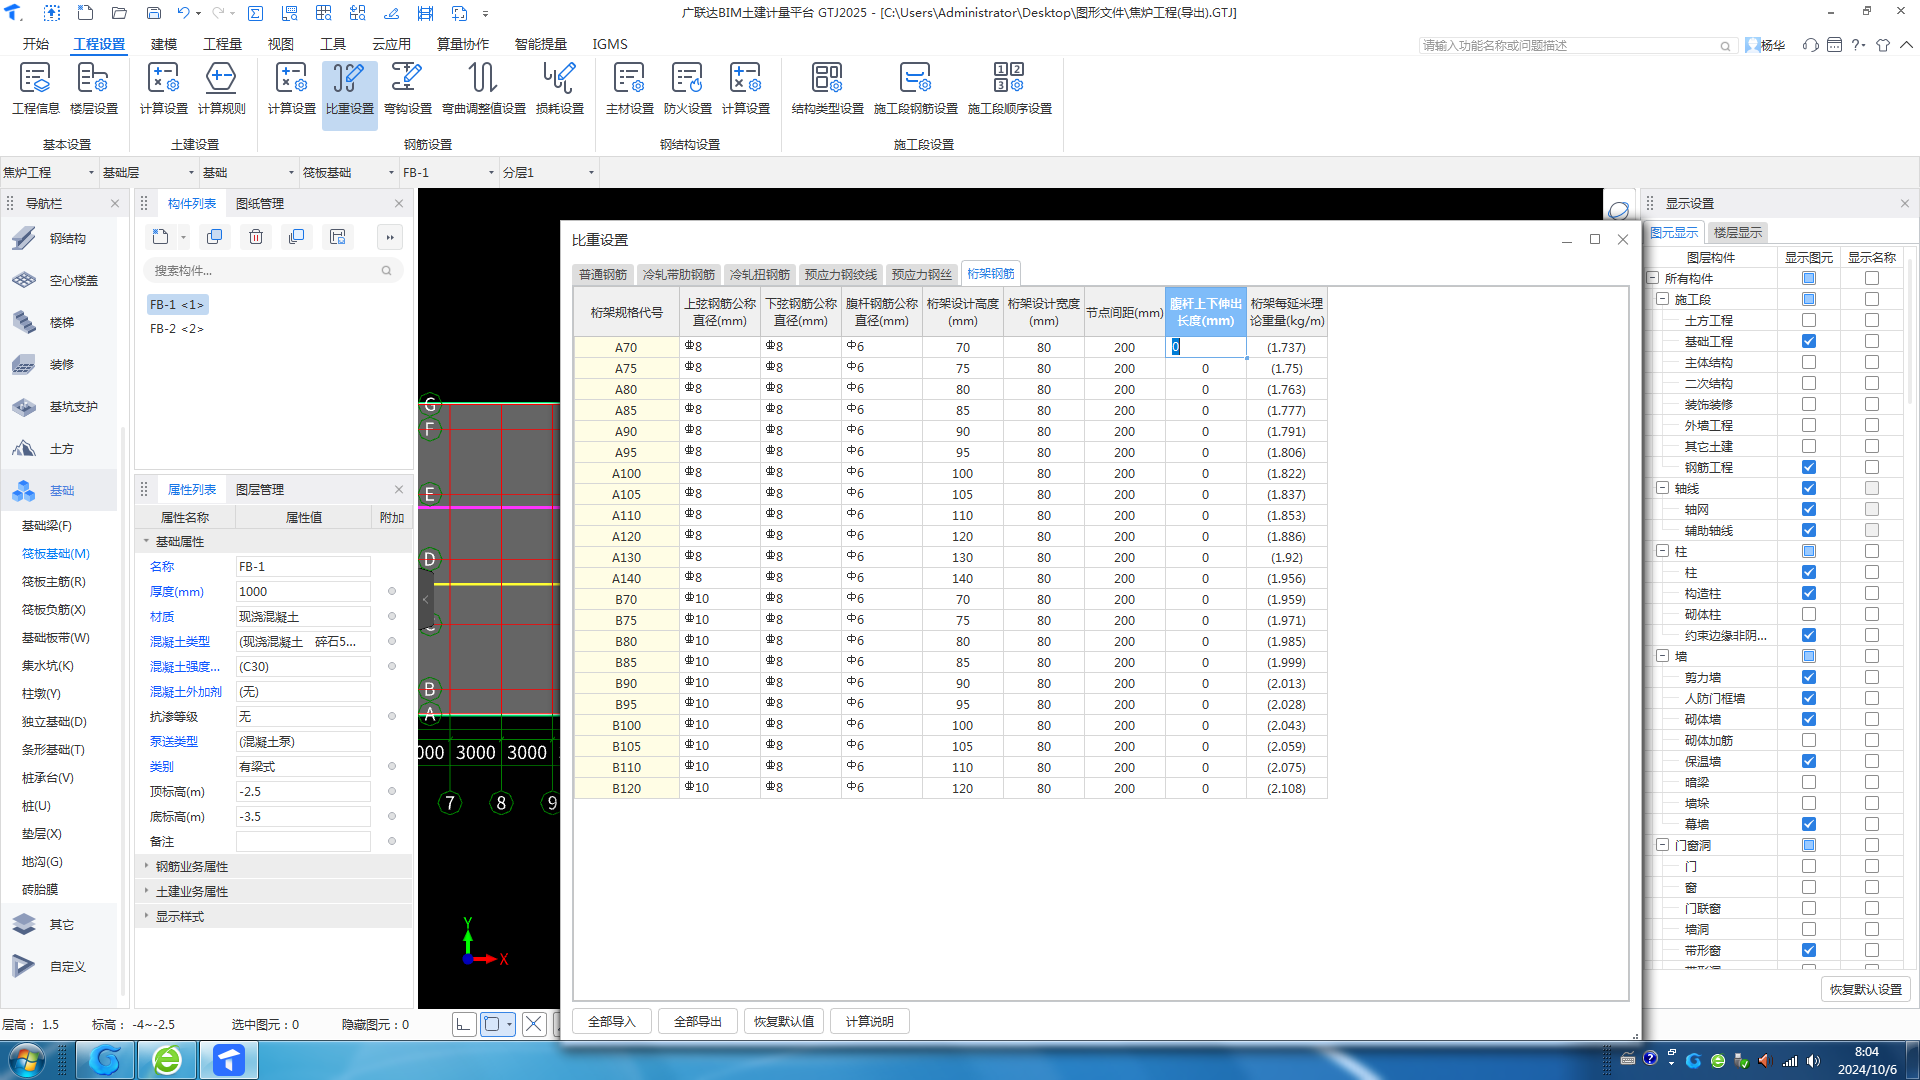Image resolution: width=1920 pixels, height=1080 pixels.
Task: Open 楼层设置 floor settings tool
Action: pyautogui.click(x=93, y=88)
